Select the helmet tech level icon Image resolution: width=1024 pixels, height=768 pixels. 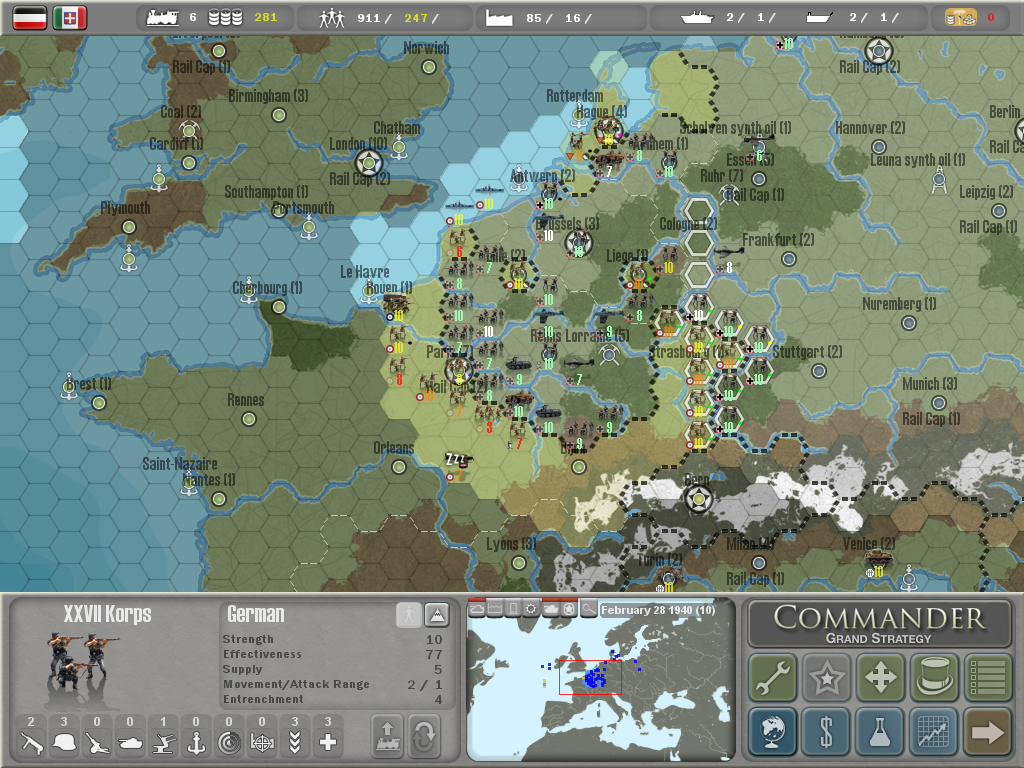64,743
